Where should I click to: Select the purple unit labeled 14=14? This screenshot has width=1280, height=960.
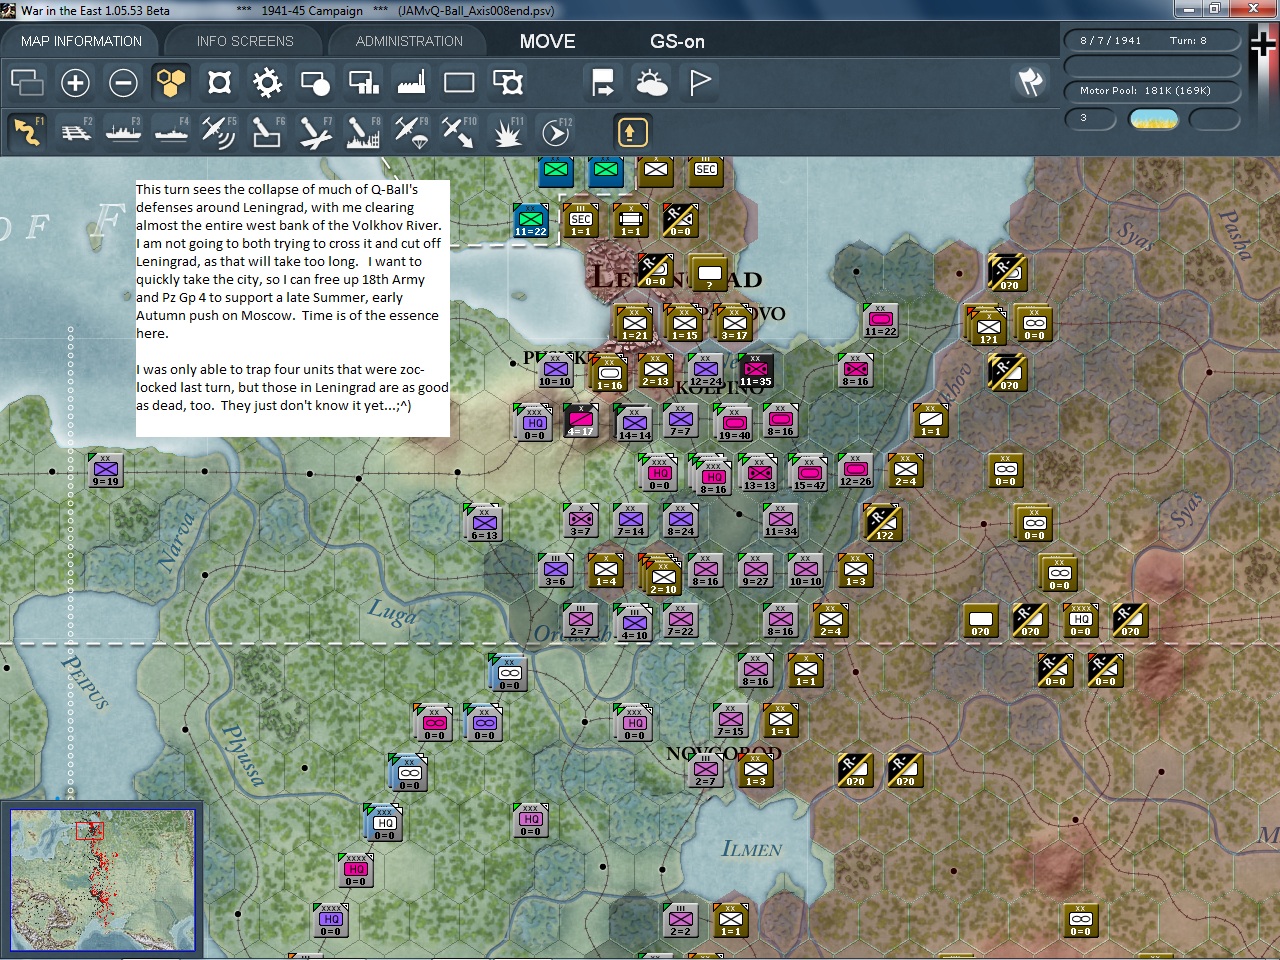coord(635,424)
